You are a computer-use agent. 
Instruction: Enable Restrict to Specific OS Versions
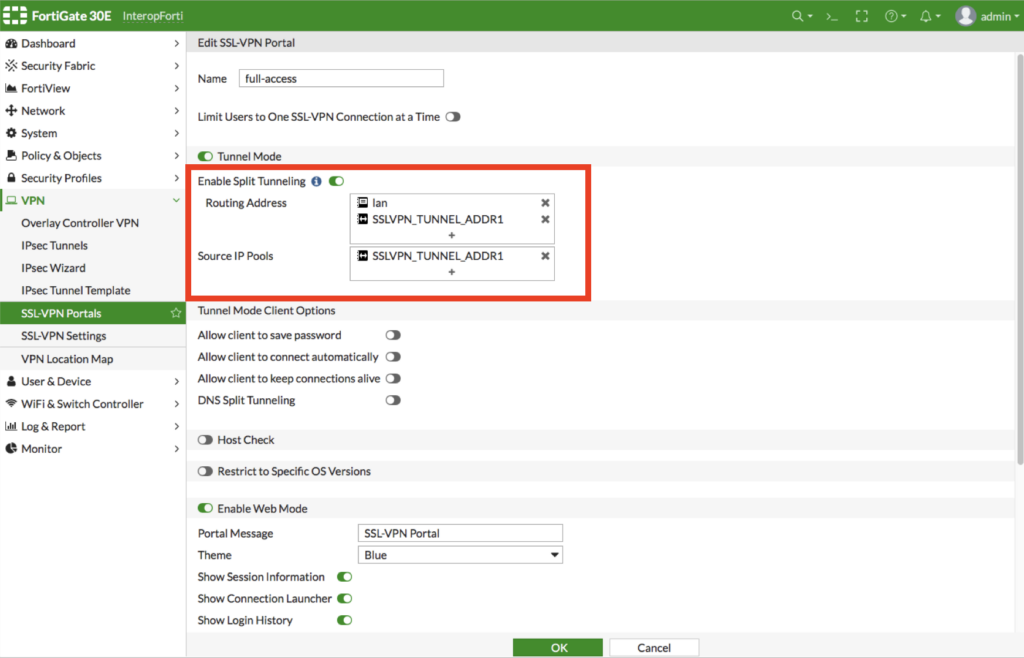coord(205,471)
